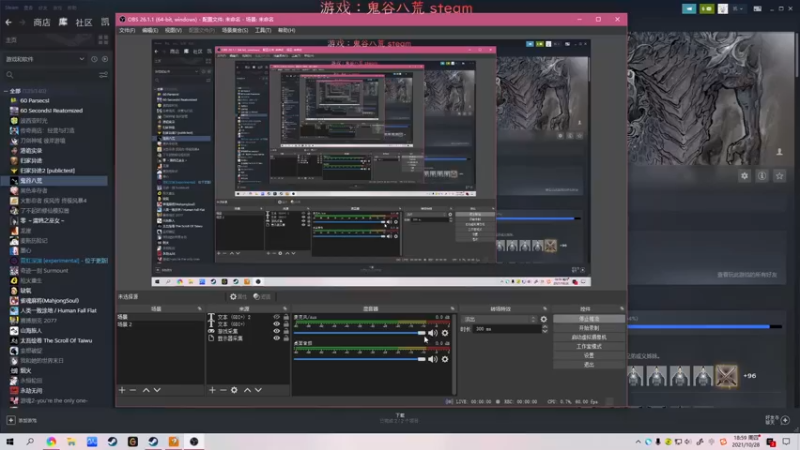
Task: Remove the selected scene with the minus icon
Action: [133, 390]
